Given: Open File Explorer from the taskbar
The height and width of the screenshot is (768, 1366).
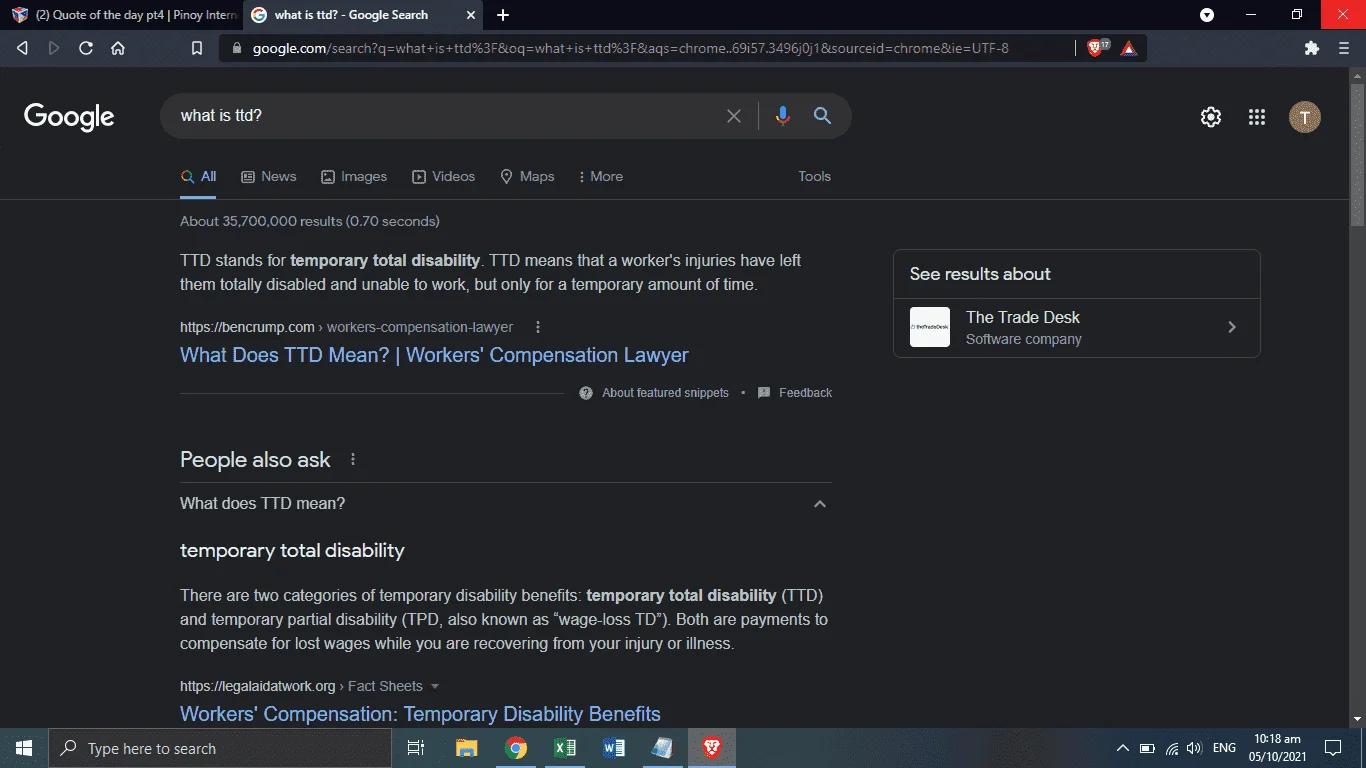Looking at the screenshot, I should click(x=466, y=748).
